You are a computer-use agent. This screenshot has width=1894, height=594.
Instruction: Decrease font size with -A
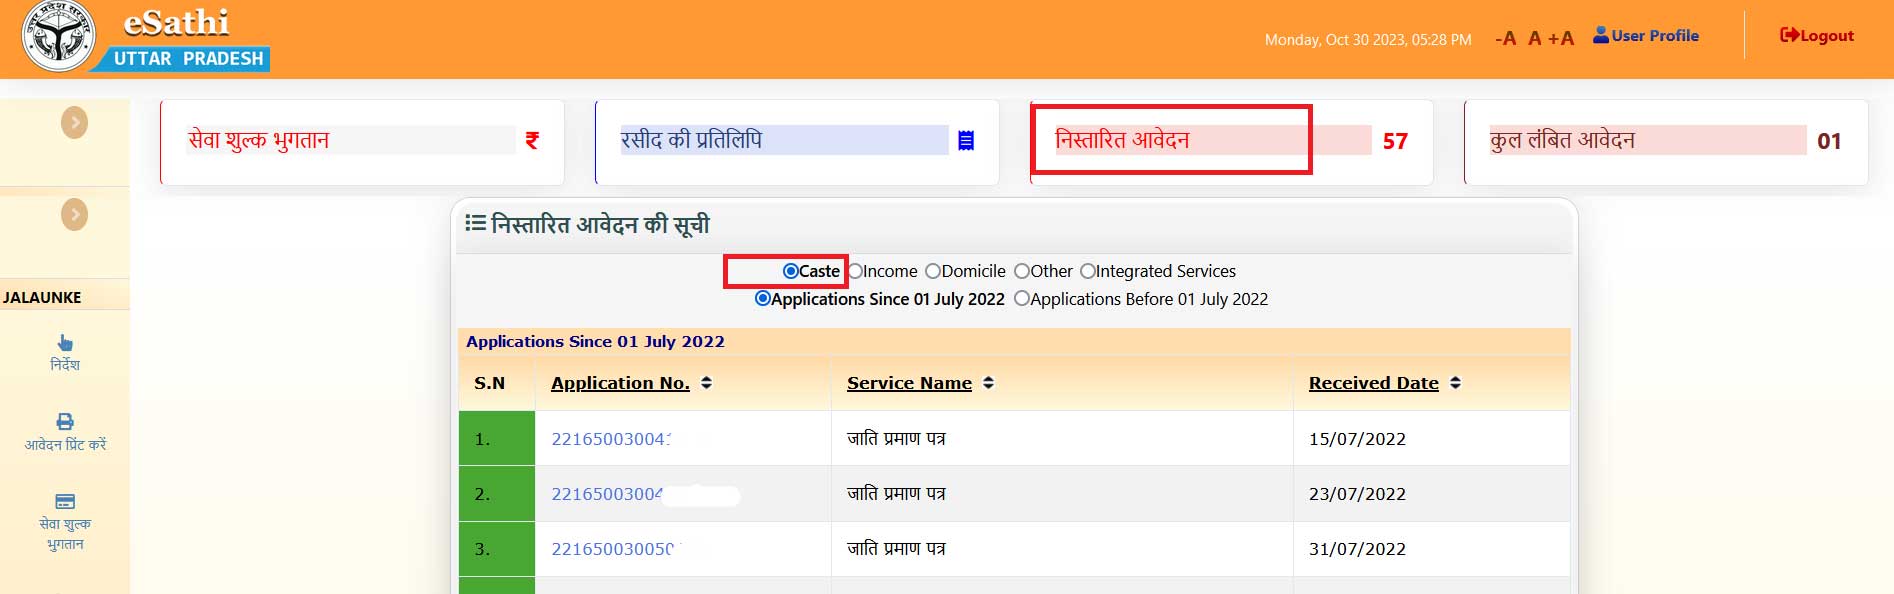coord(1505,38)
